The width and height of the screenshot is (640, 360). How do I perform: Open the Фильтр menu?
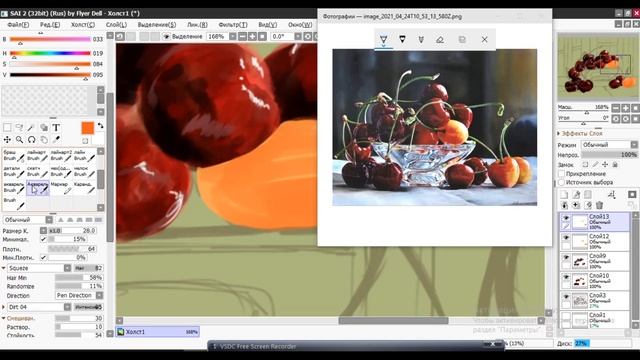click(x=233, y=24)
